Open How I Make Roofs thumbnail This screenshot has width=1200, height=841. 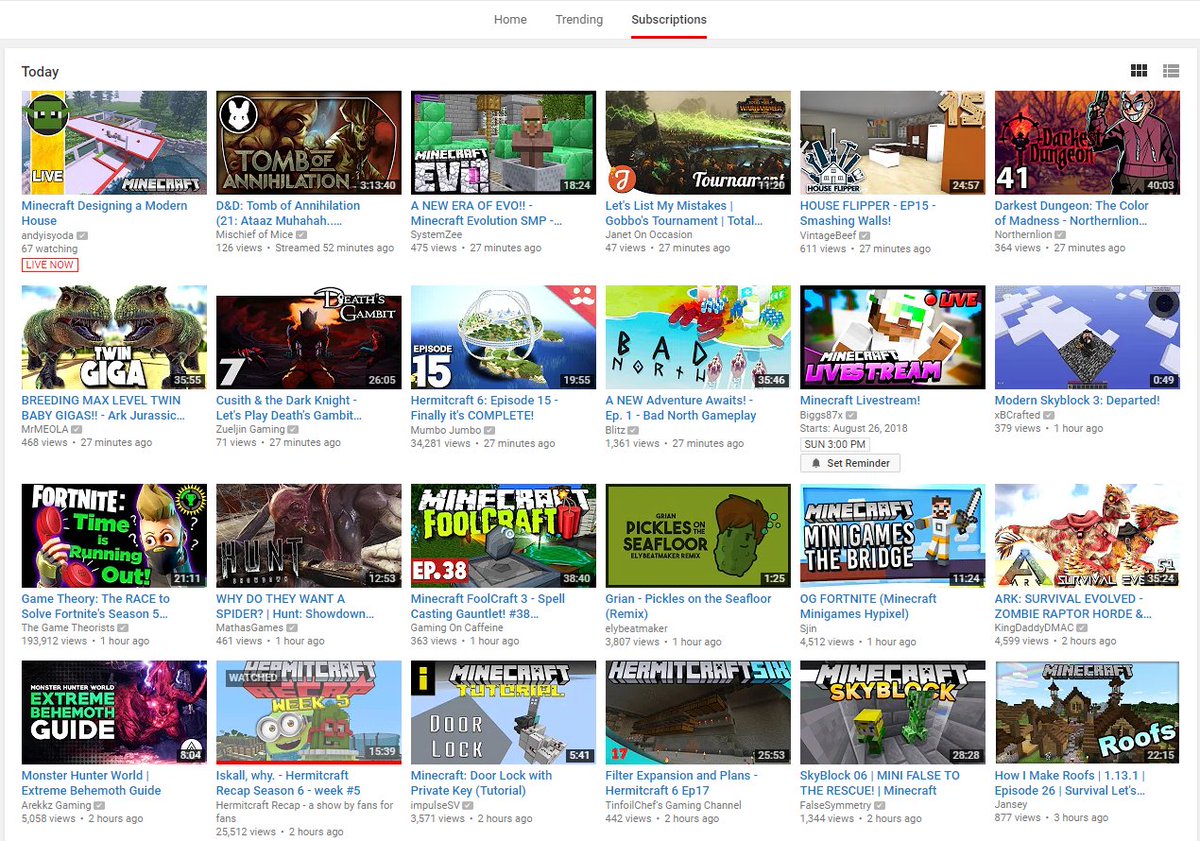1087,713
